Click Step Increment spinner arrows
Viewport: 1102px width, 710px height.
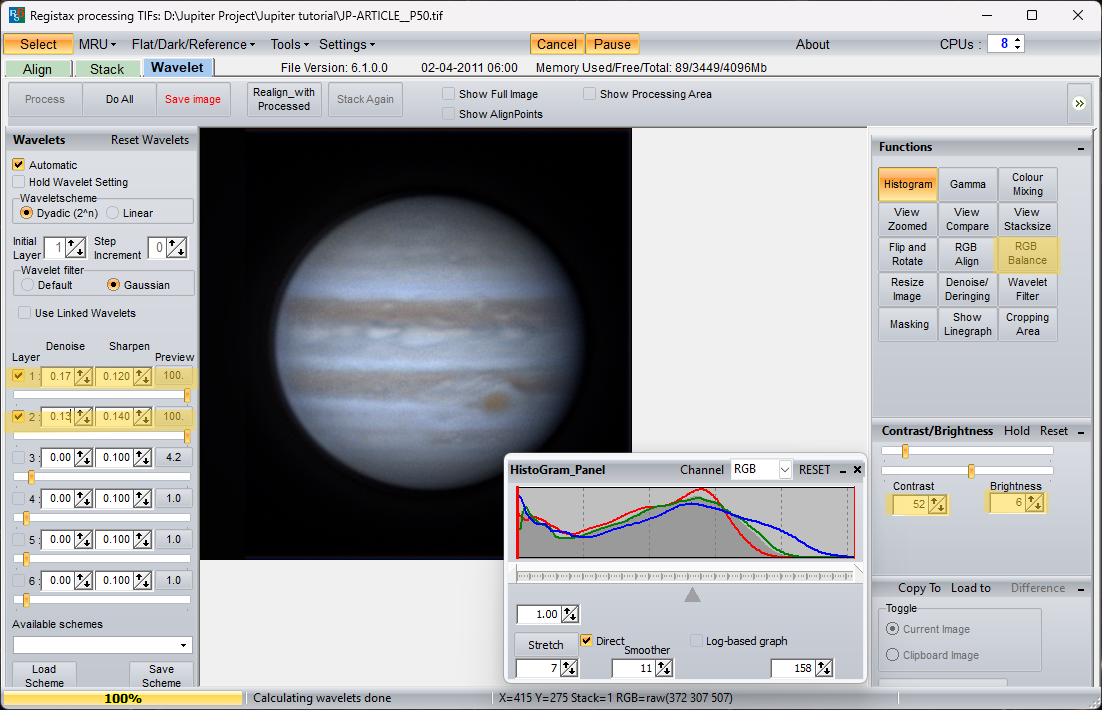[176, 248]
